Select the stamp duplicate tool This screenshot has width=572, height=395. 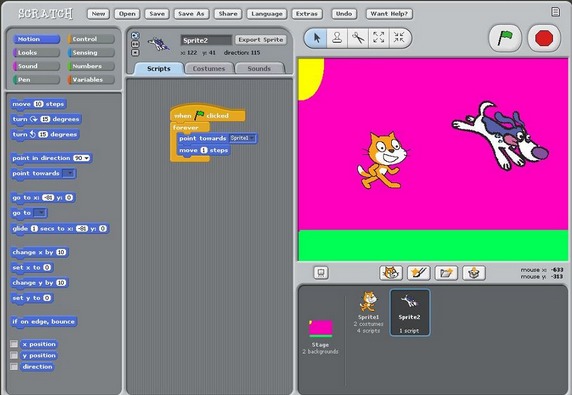pos(337,38)
